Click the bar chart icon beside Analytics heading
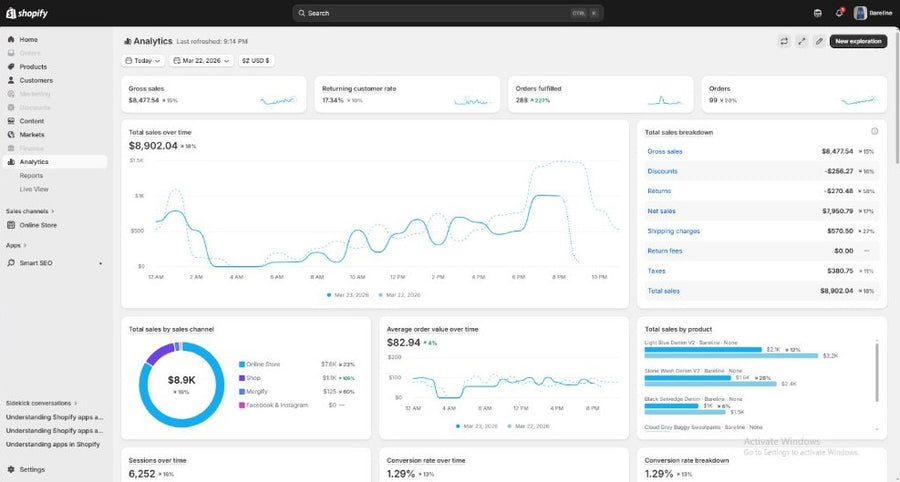Image resolution: width=900 pixels, height=482 pixels. tap(127, 41)
